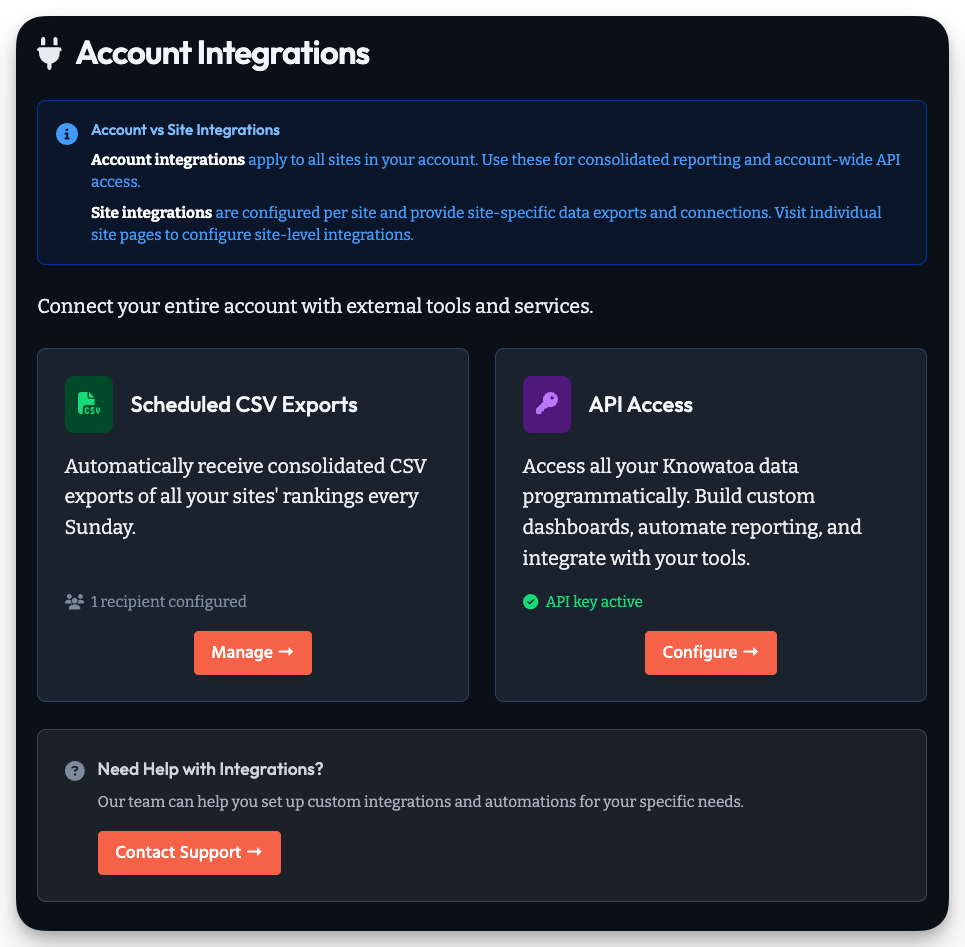Click the plug icon beside Account Integrations
Image resolution: width=965 pixels, height=947 pixels.
[48, 52]
